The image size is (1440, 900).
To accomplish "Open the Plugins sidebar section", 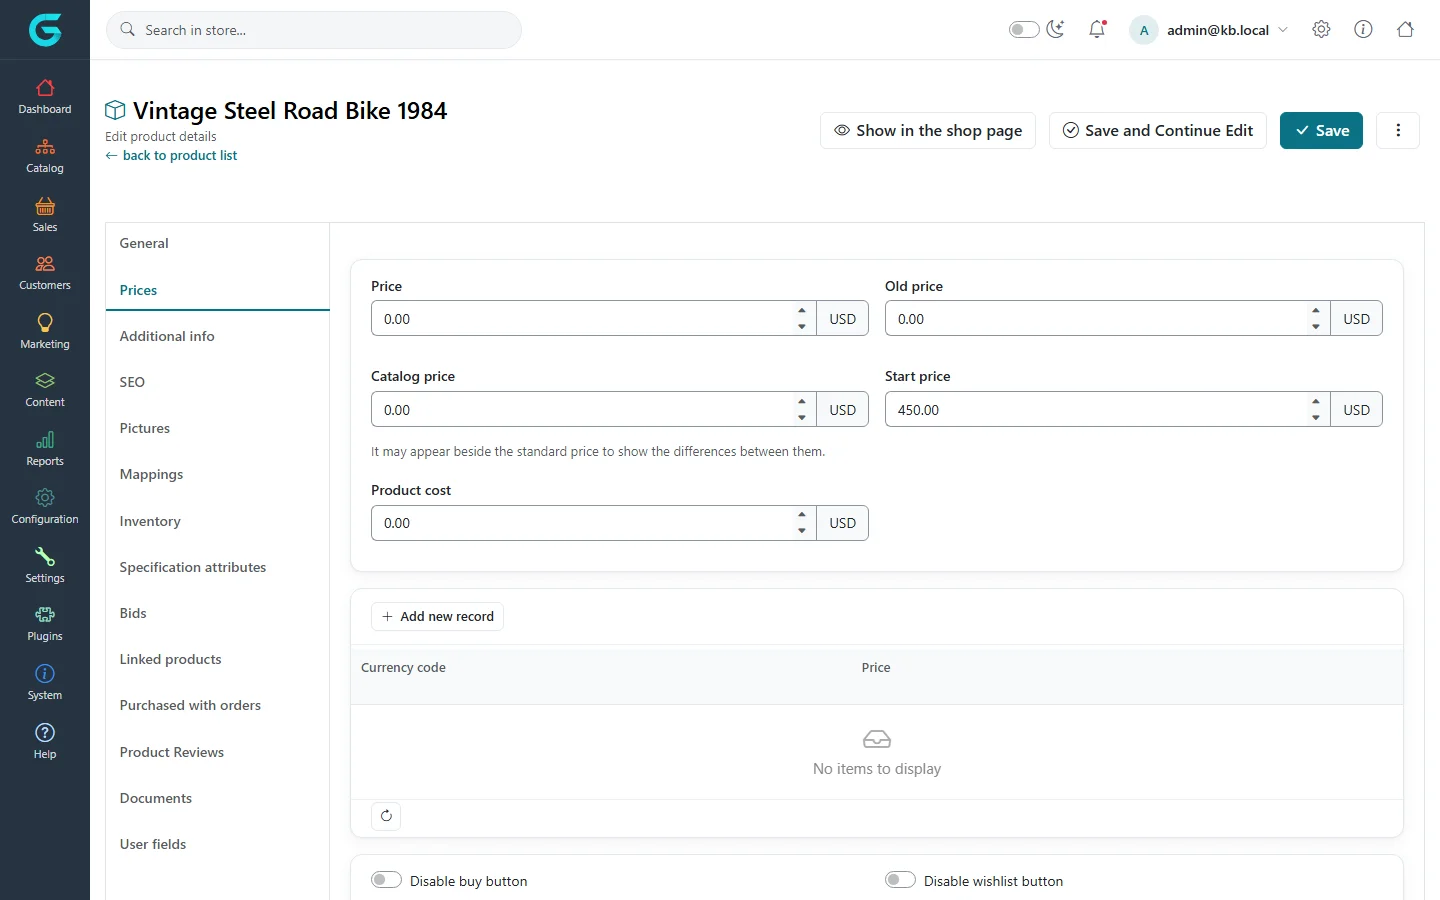I will pyautogui.click(x=45, y=624).
